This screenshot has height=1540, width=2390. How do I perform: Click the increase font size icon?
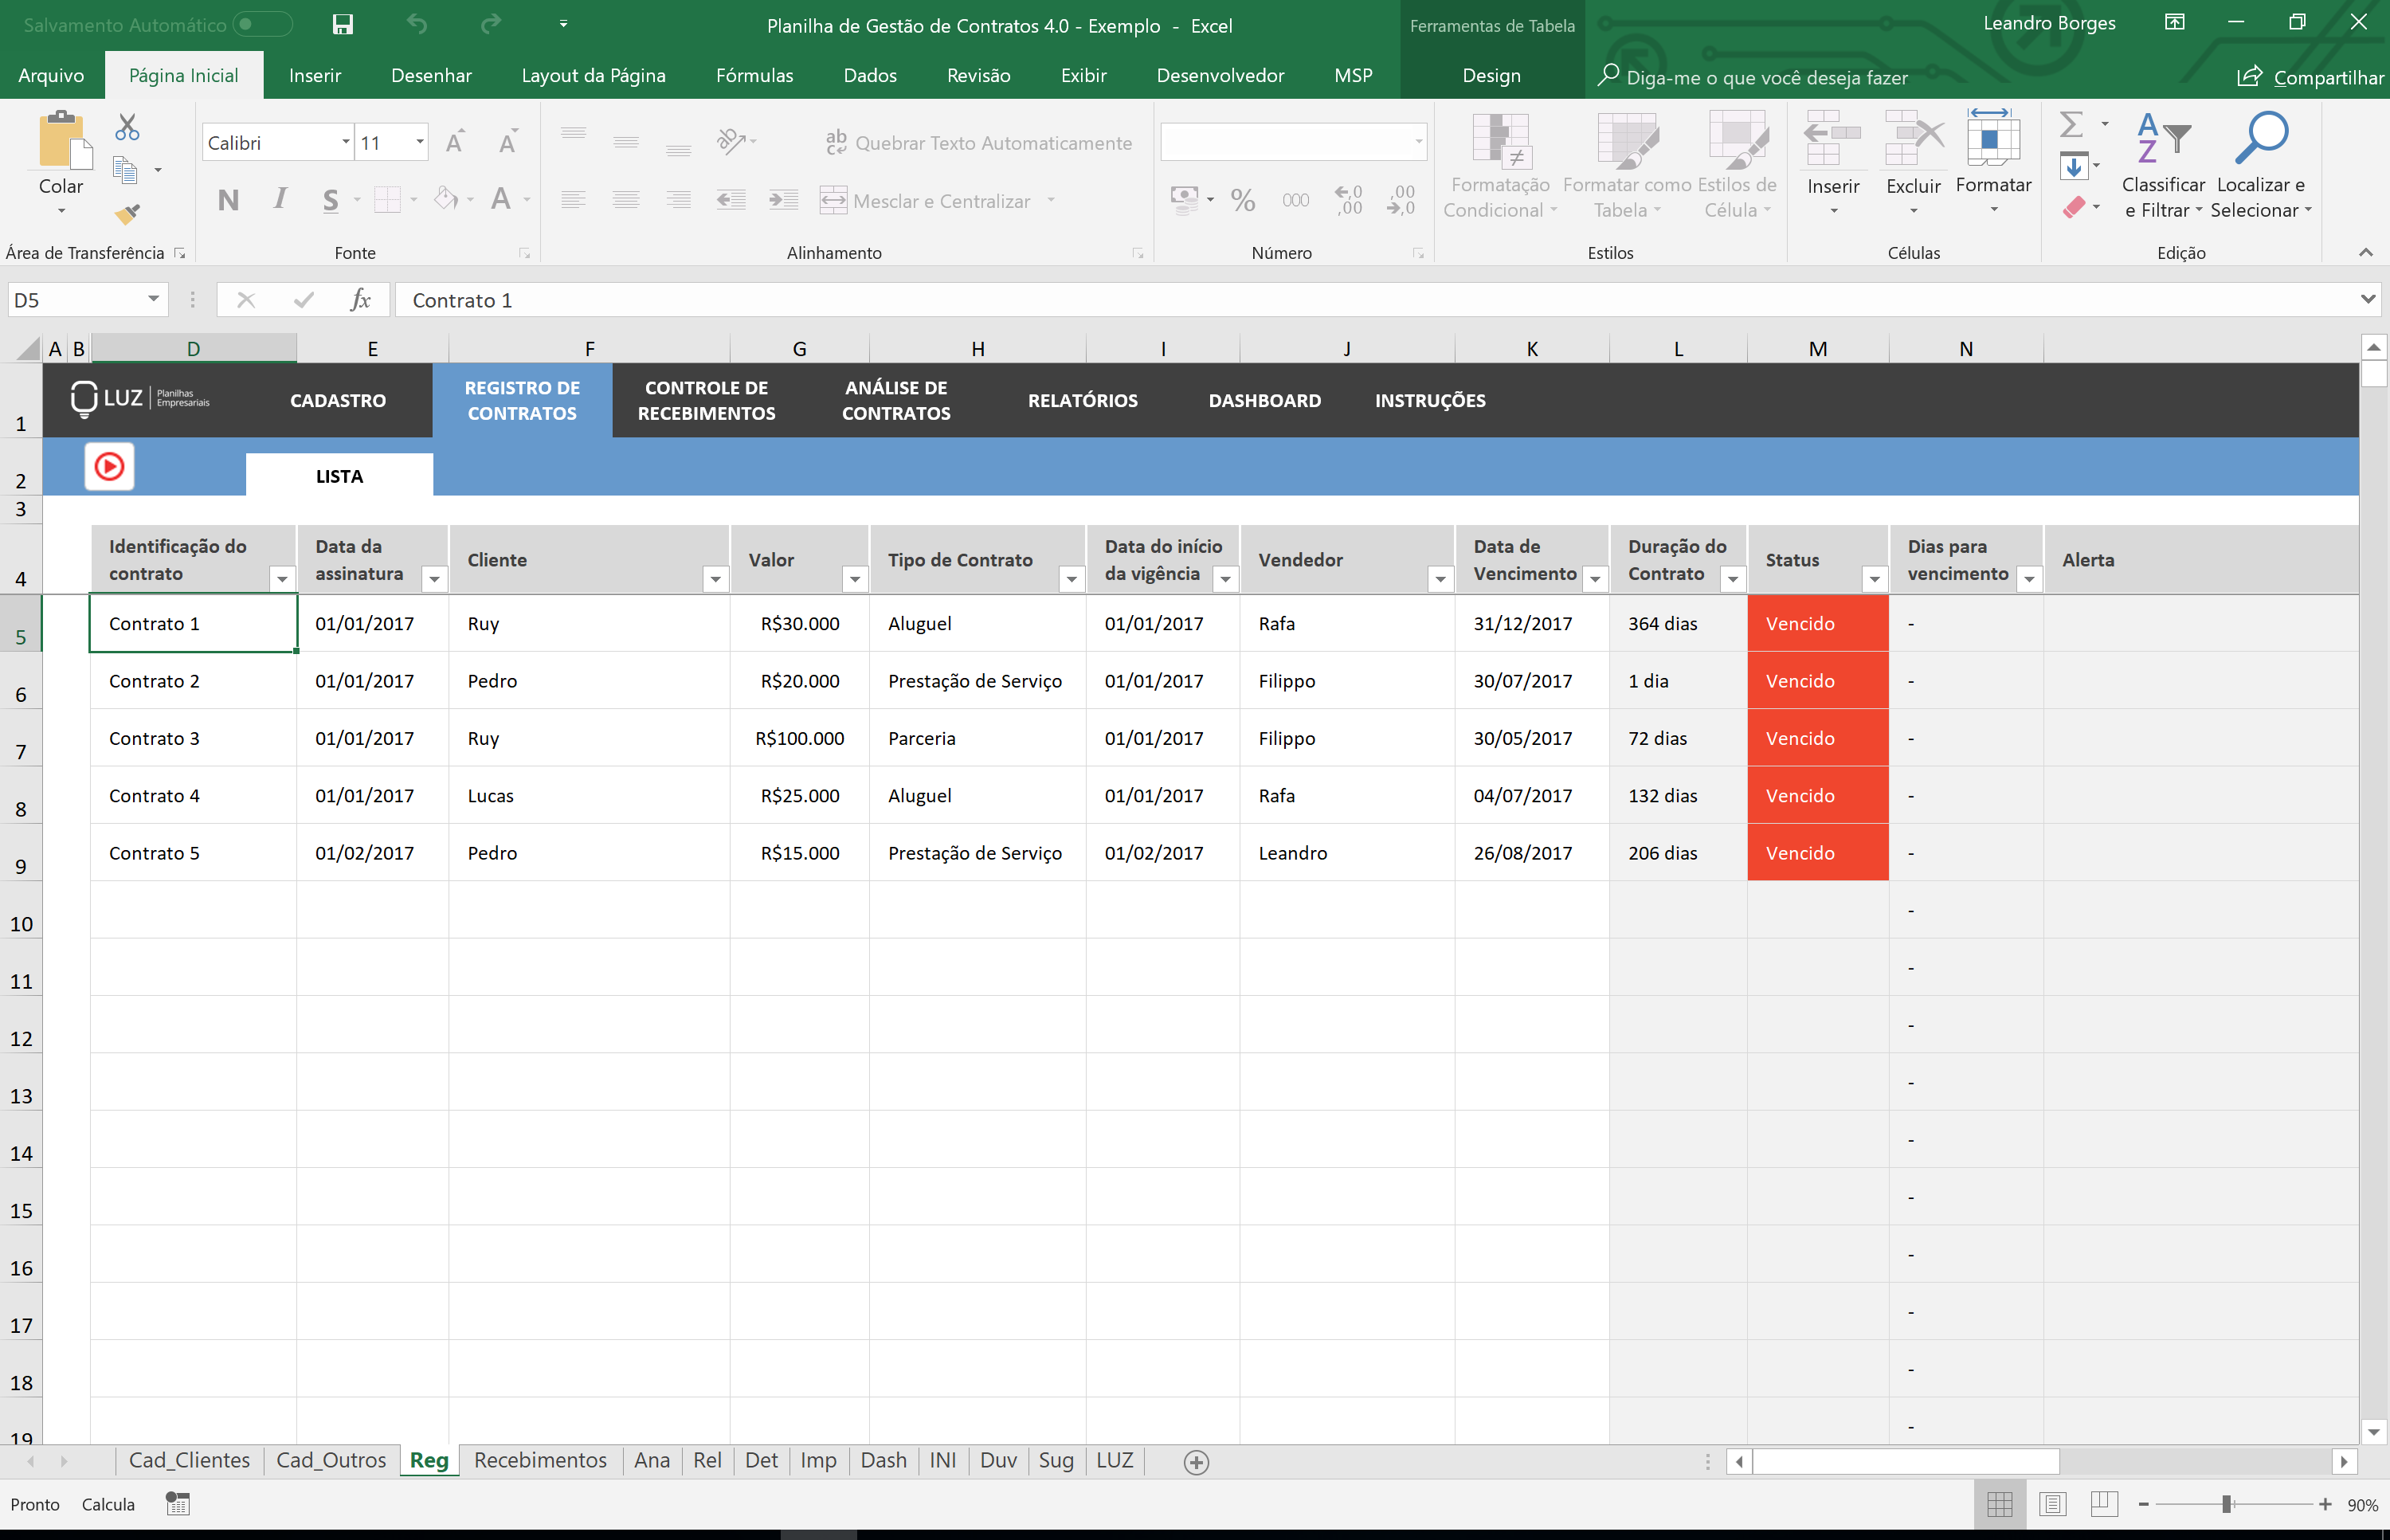click(455, 142)
